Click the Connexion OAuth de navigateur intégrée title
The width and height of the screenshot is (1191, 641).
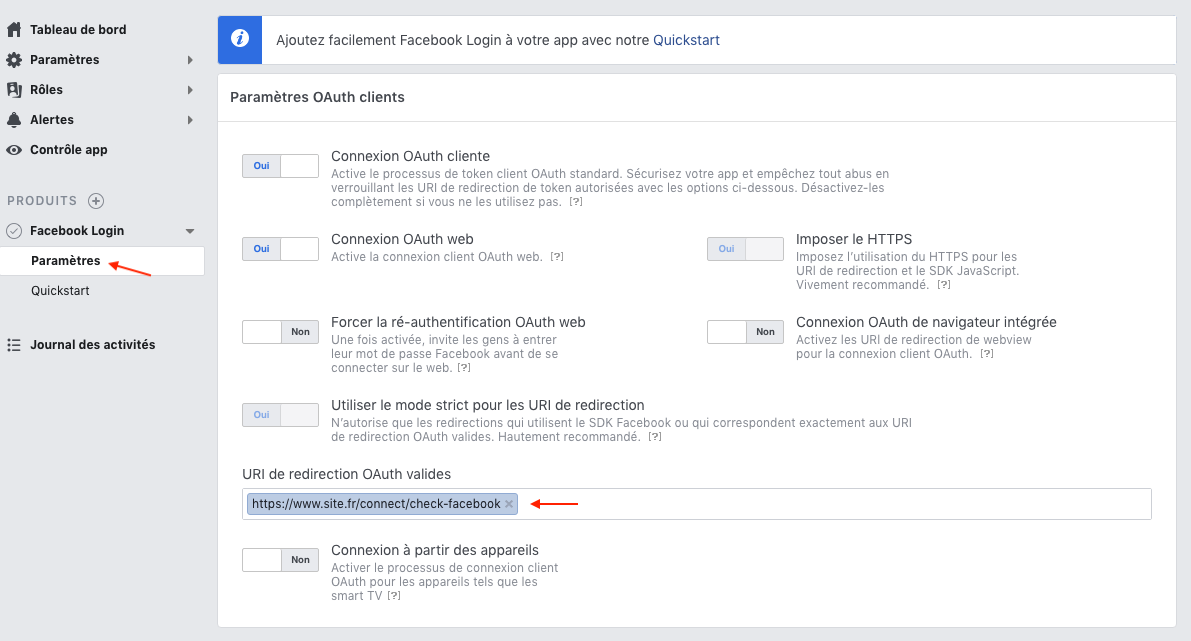point(926,322)
